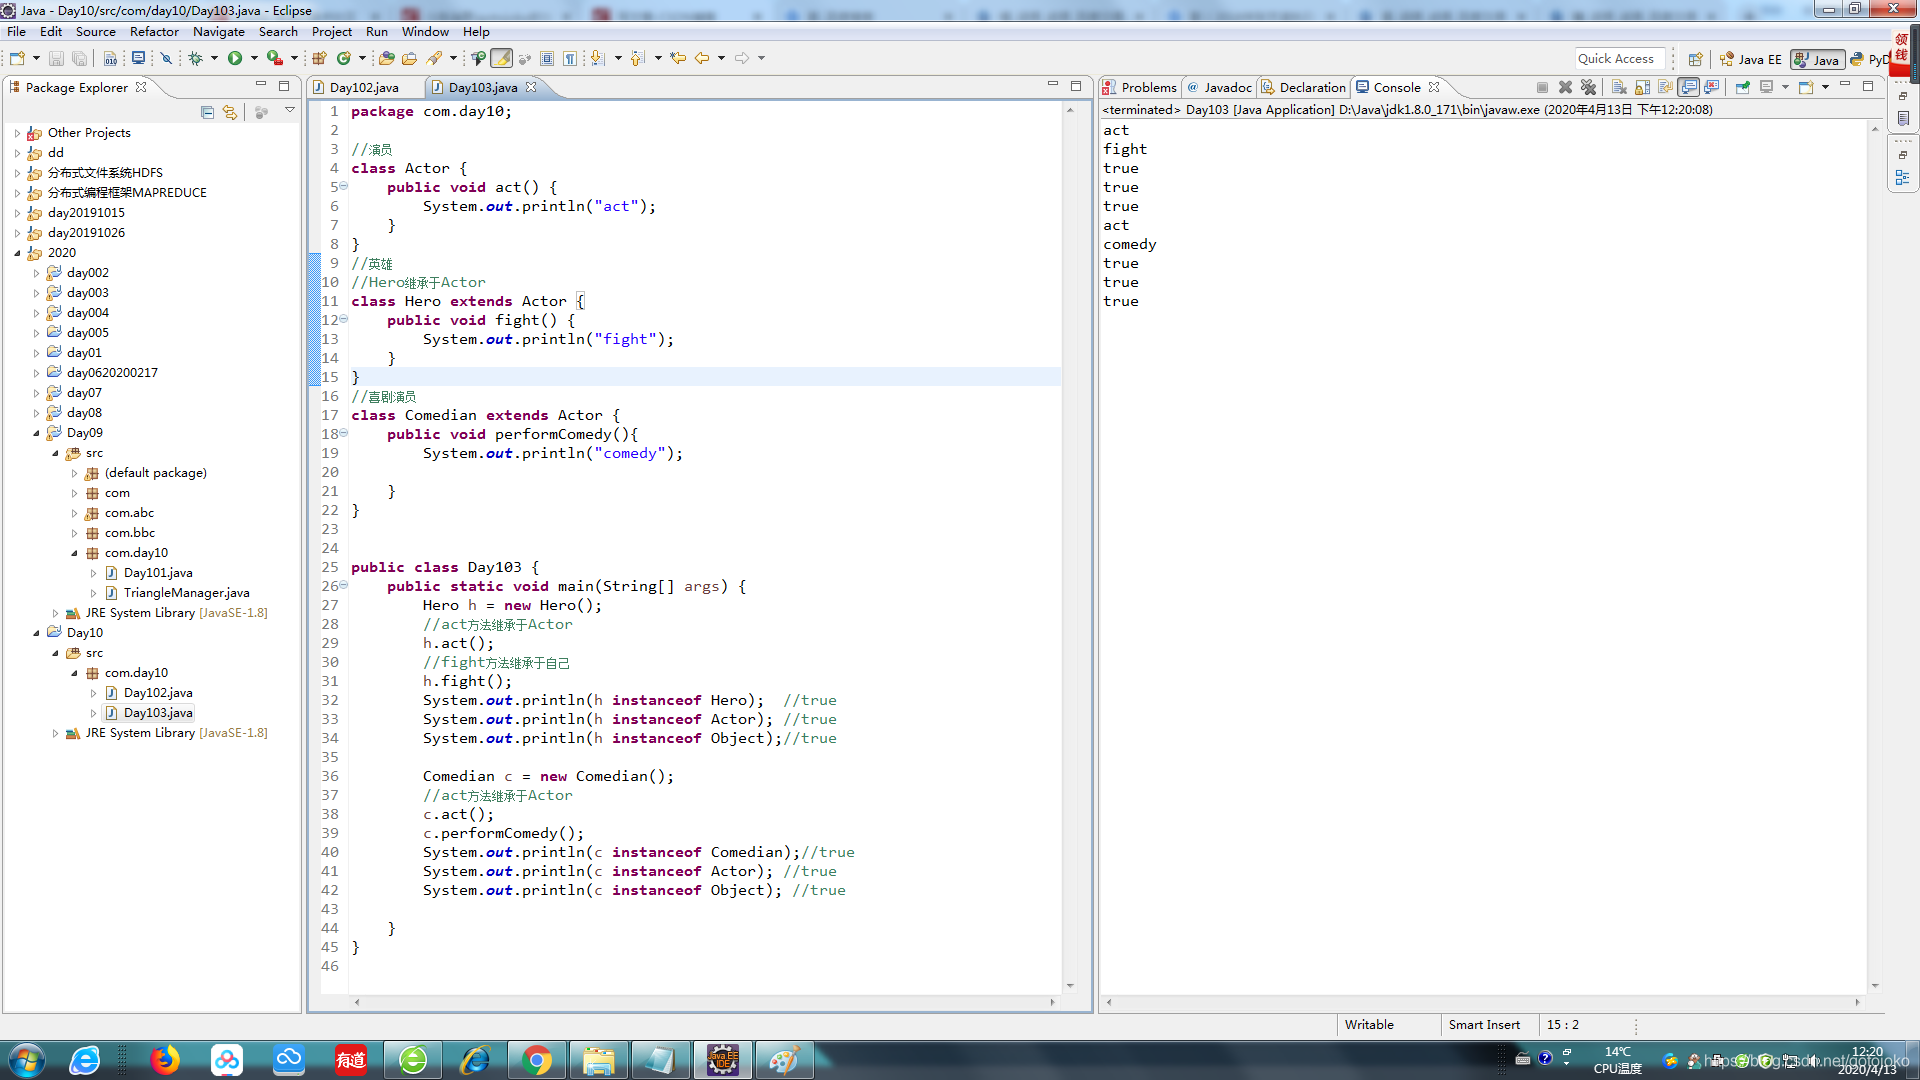
Task: Run the program with green Run icon
Action: [x=235, y=58]
